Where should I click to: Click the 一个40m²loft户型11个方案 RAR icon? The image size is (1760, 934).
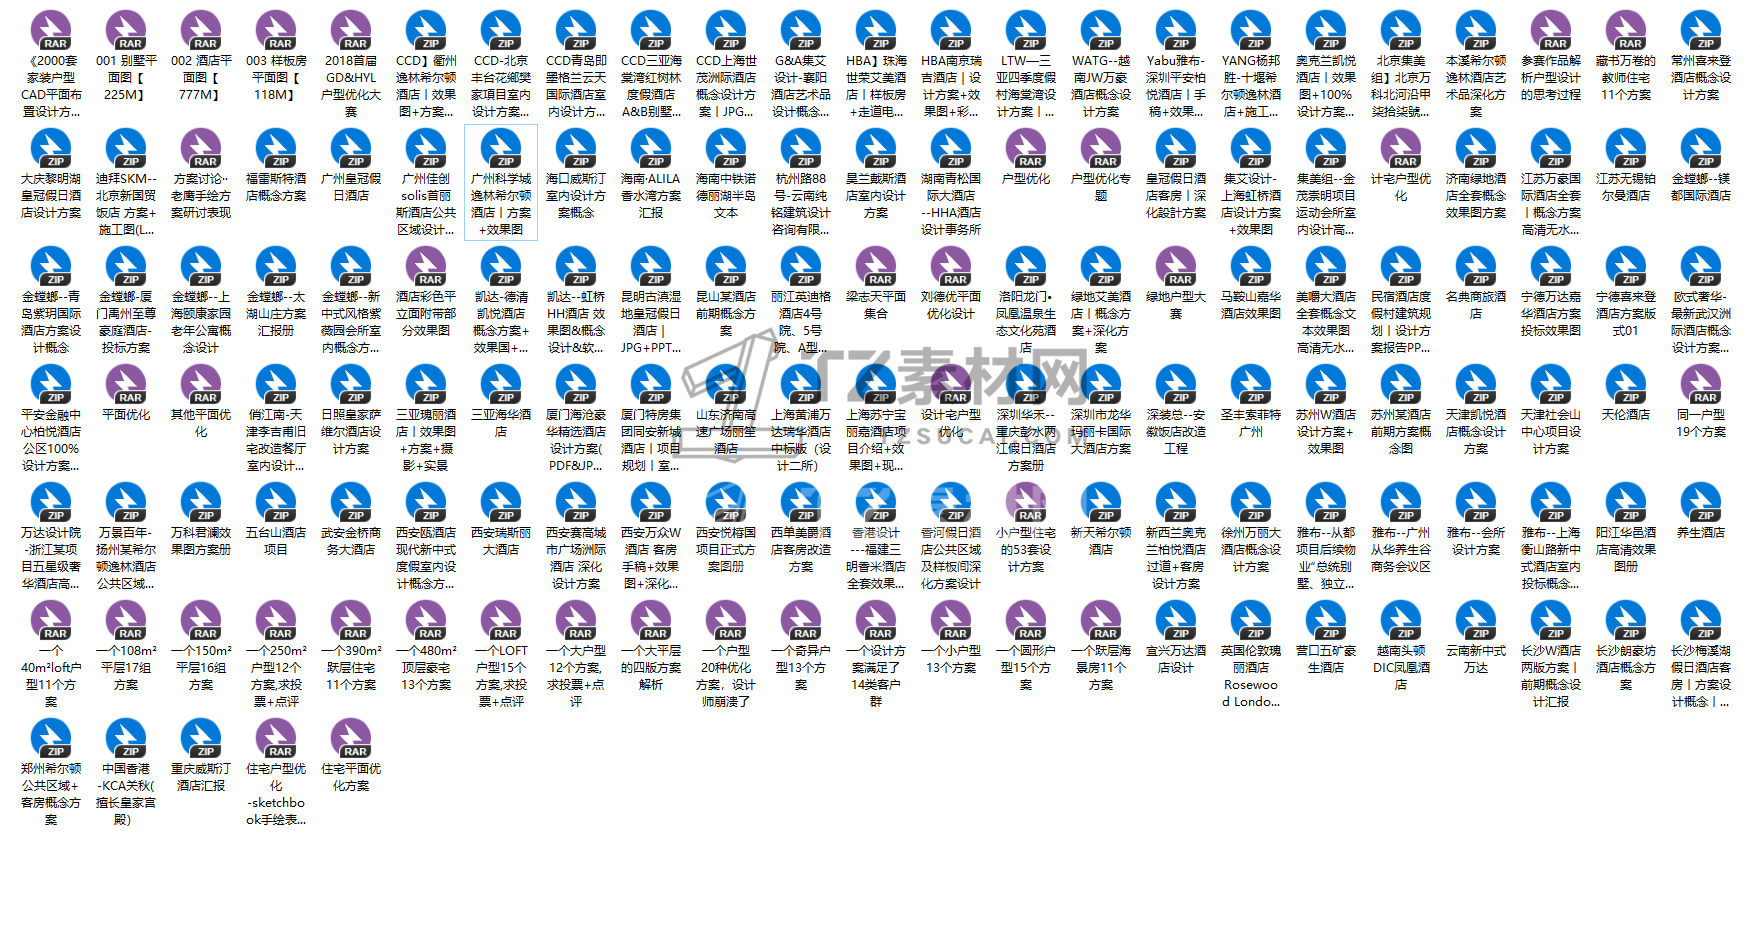[51, 620]
